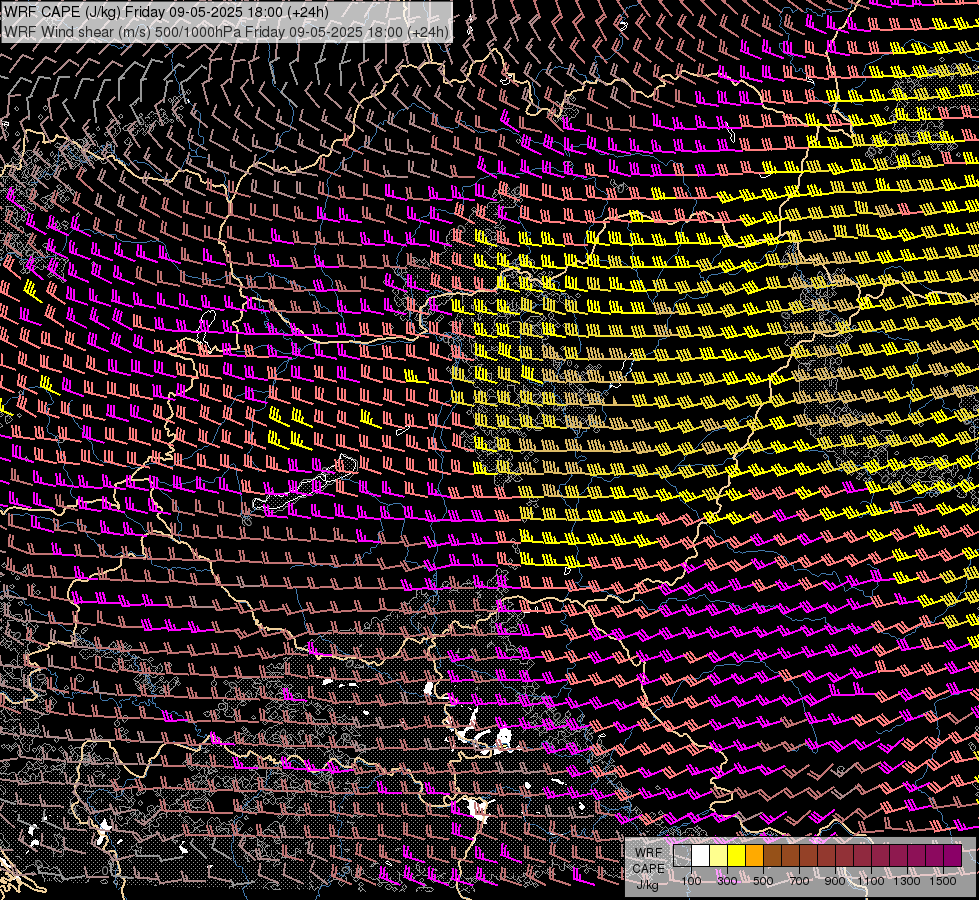Click the '100' legend value
The image size is (979, 900).
pos(691,881)
